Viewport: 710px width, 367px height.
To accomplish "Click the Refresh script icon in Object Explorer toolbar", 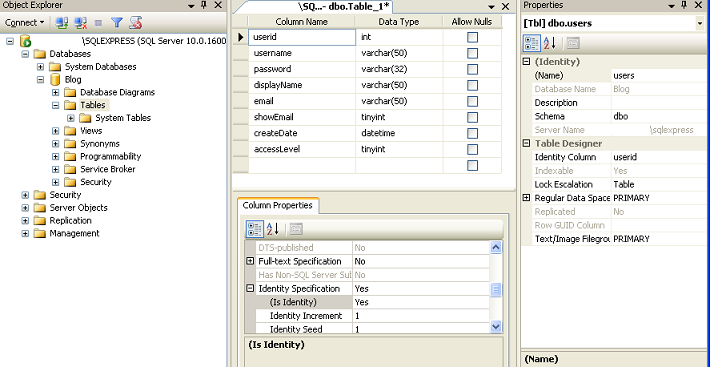I will 135,23.
